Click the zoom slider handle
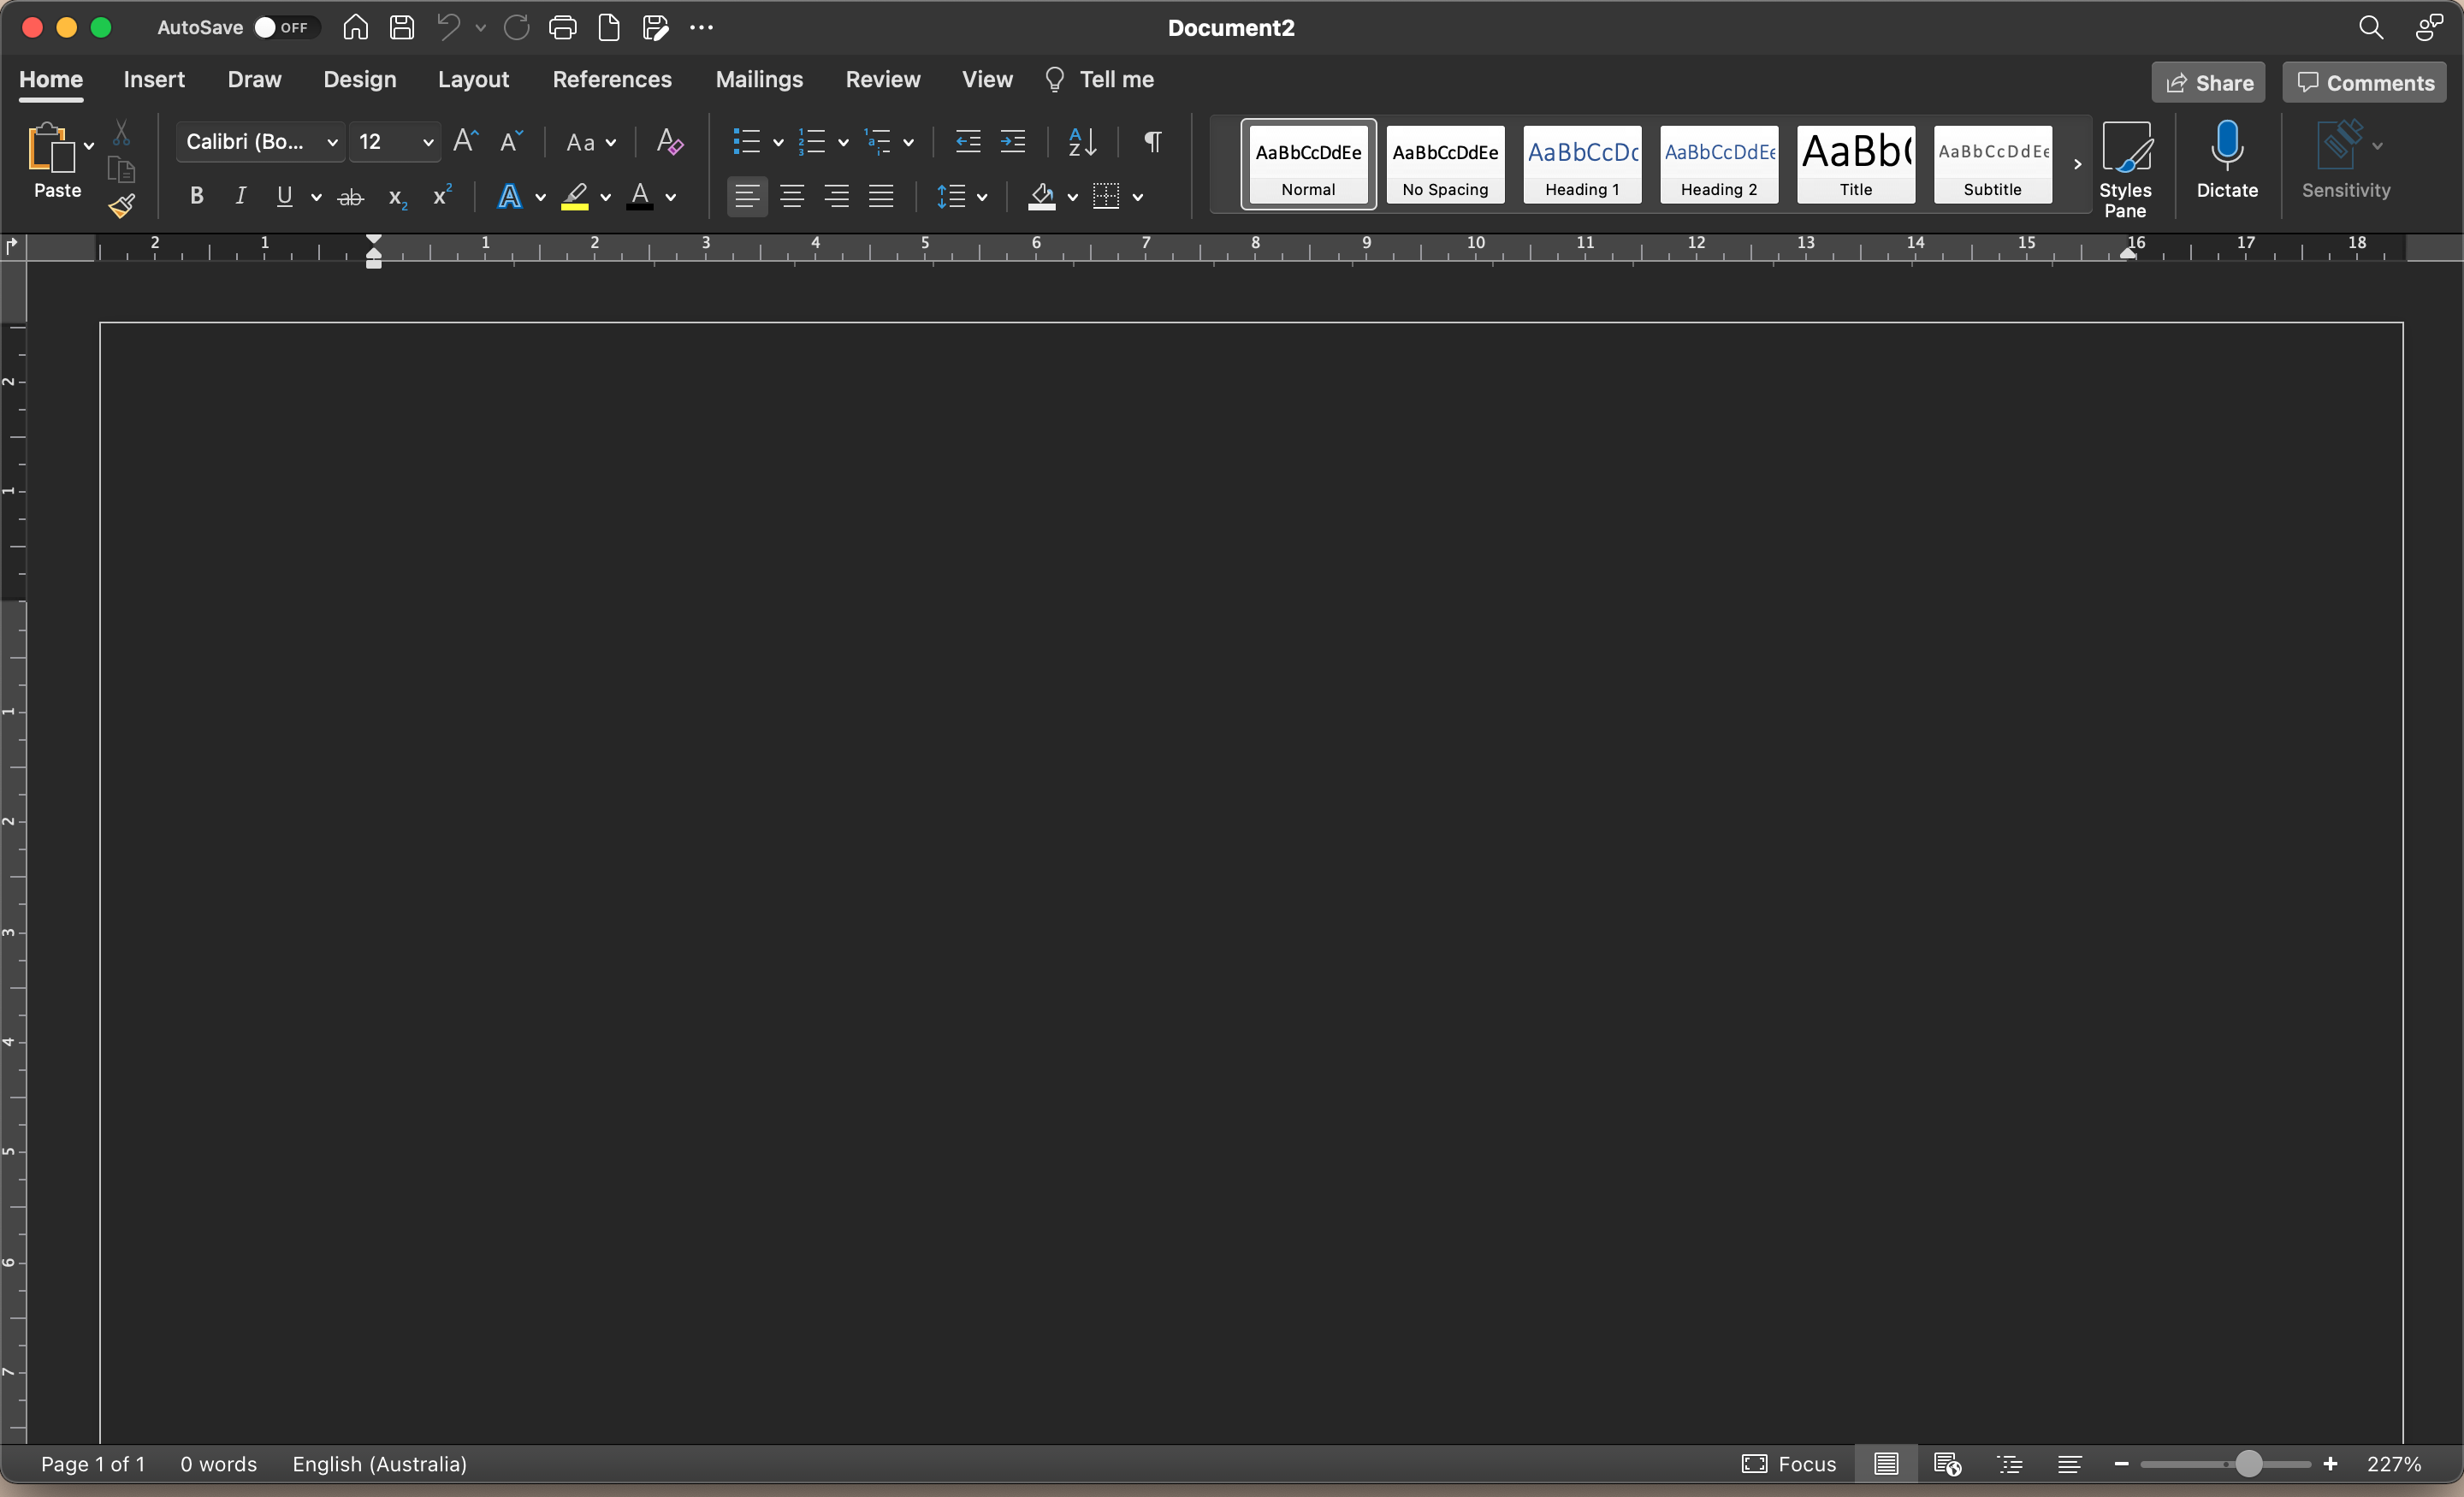Screen dimensions: 2464x1497 pos(2248,1464)
